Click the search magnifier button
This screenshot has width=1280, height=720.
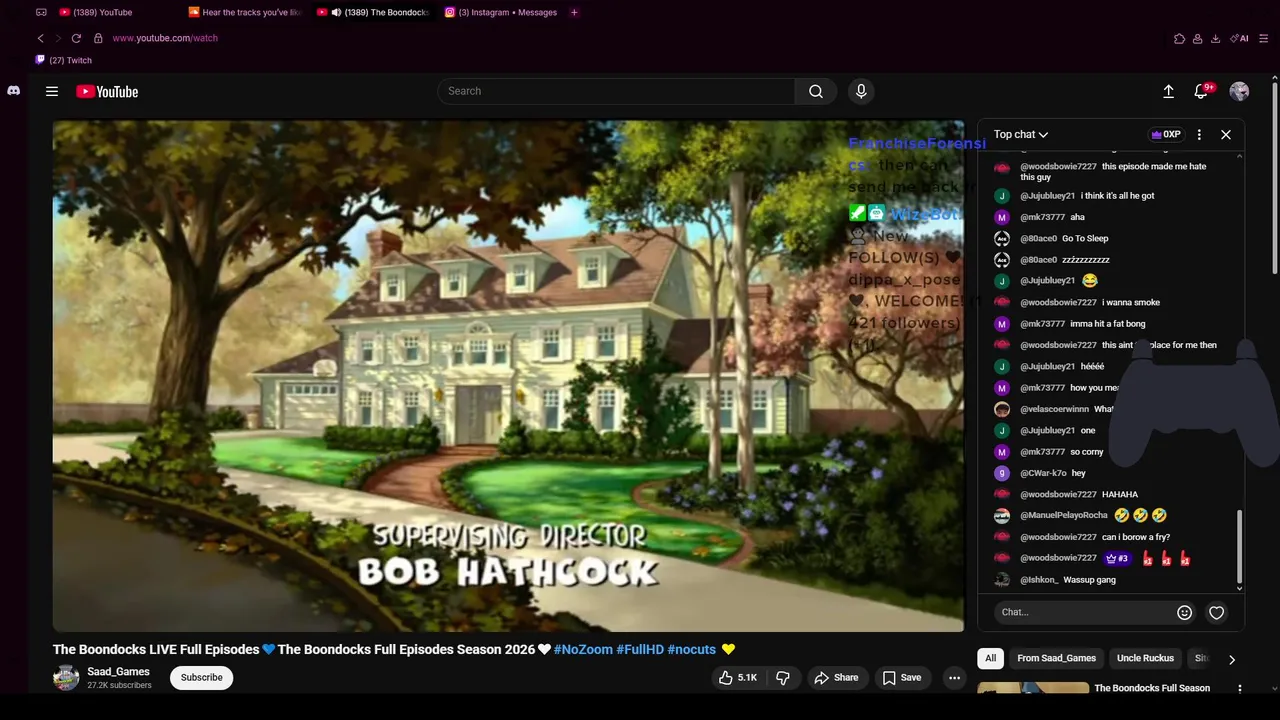tap(816, 91)
